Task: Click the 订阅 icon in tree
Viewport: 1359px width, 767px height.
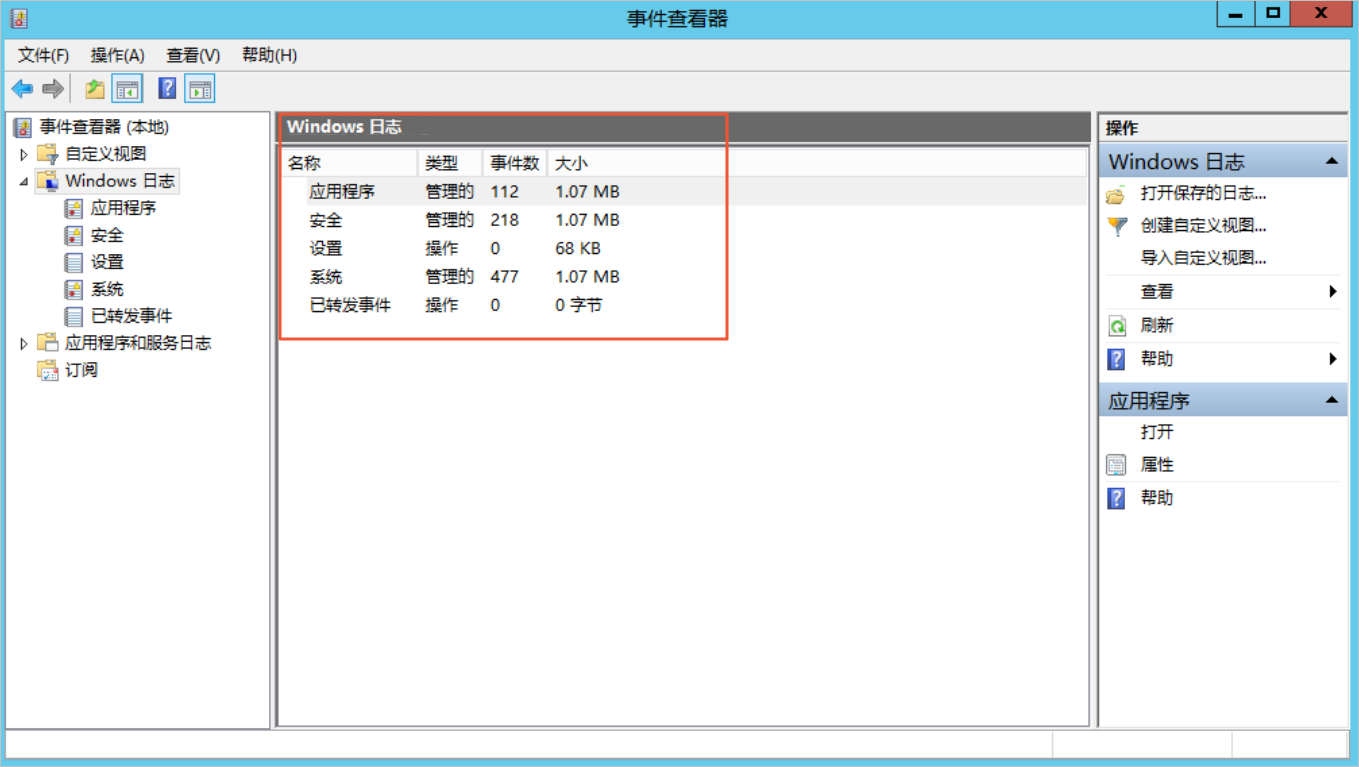Action: click(48, 370)
